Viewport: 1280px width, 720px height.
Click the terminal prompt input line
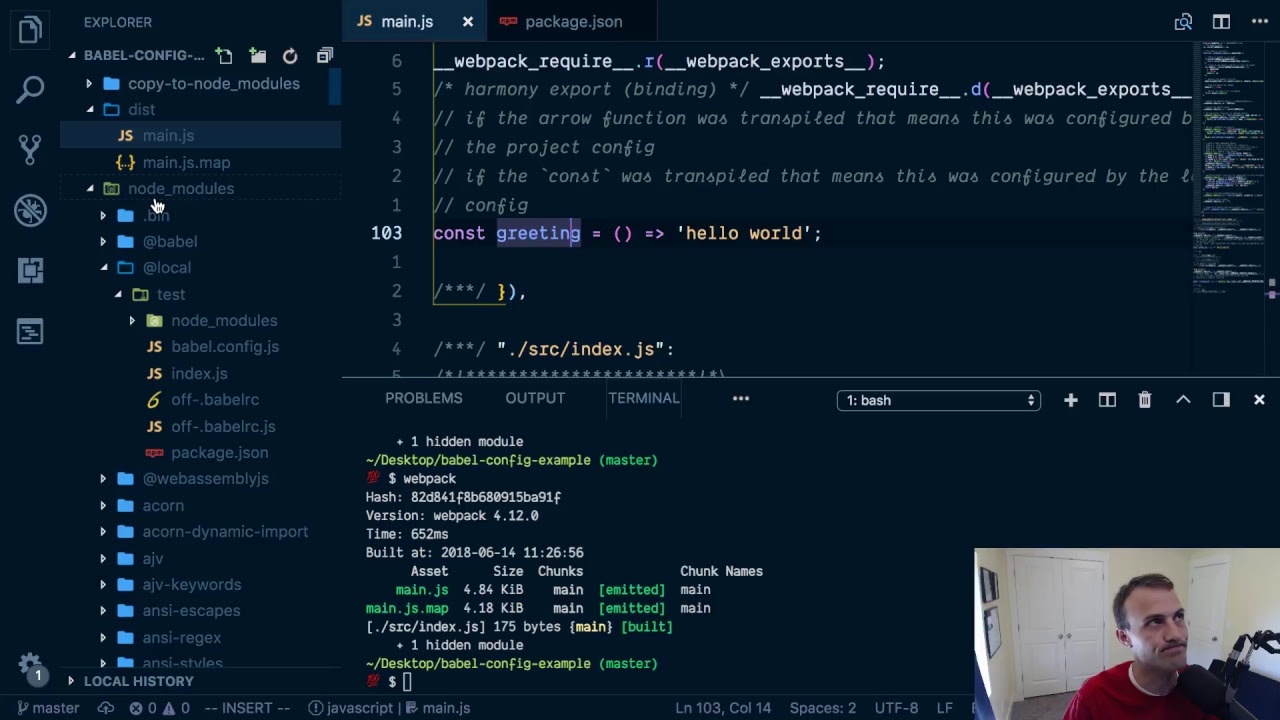[x=406, y=682]
